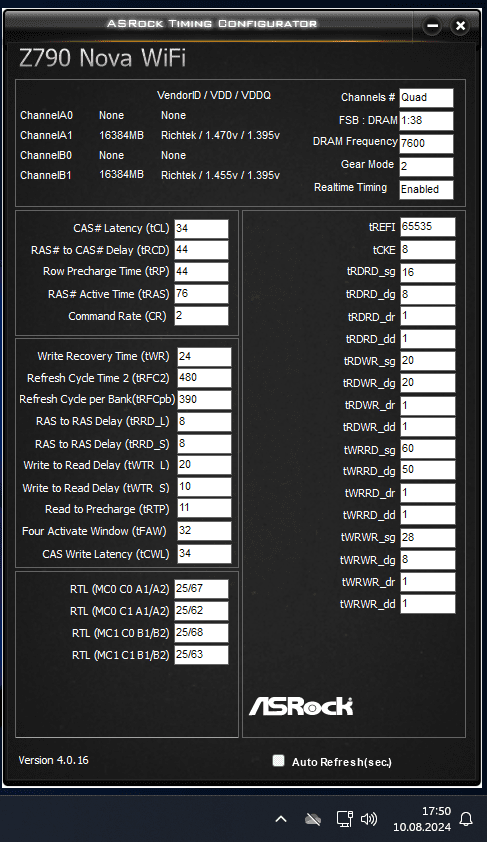Select the Gear Mode field
This screenshot has height=842, width=487.
click(x=426, y=166)
